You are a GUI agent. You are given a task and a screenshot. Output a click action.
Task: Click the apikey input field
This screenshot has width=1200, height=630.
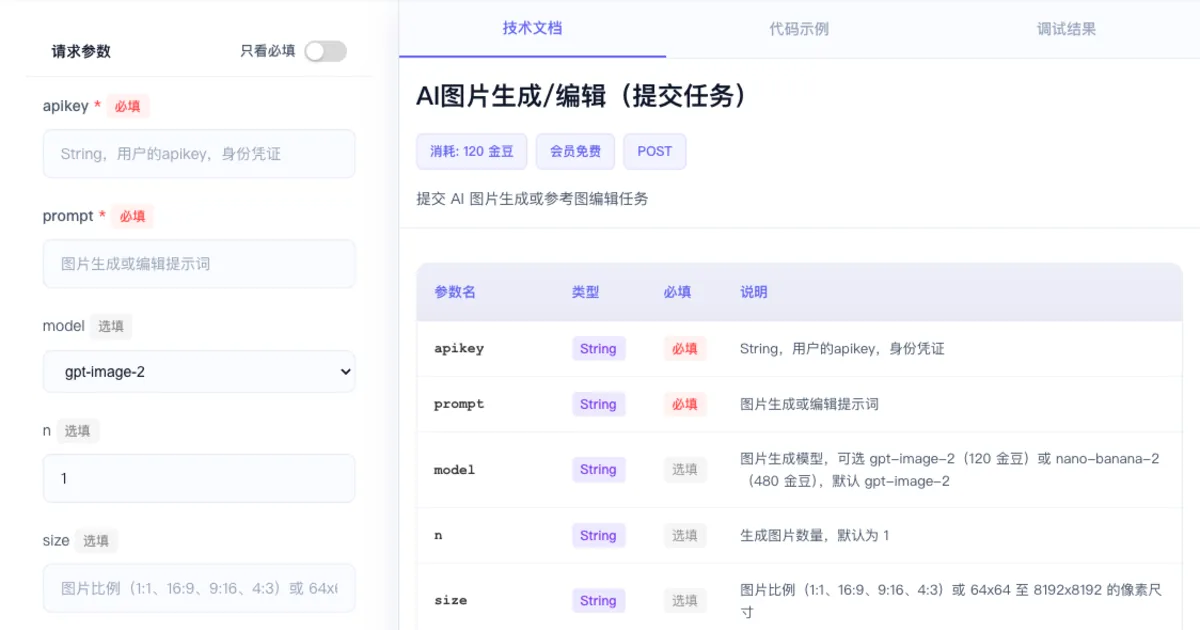point(199,154)
